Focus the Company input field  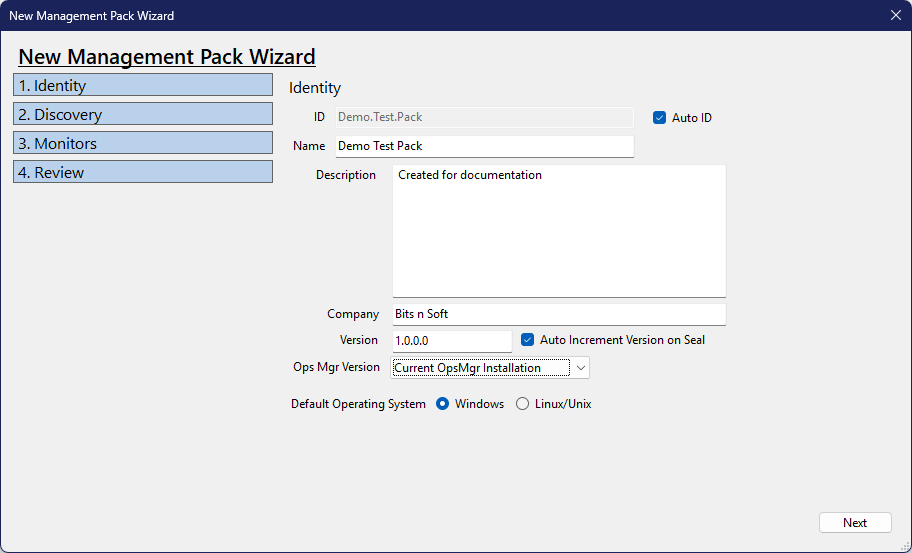tap(558, 314)
